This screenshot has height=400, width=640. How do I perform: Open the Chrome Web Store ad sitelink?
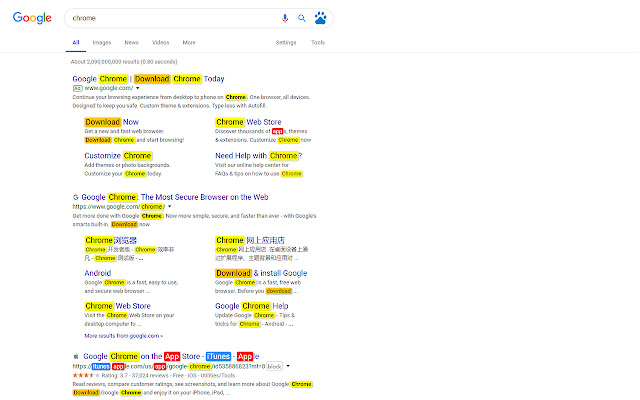[248, 122]
